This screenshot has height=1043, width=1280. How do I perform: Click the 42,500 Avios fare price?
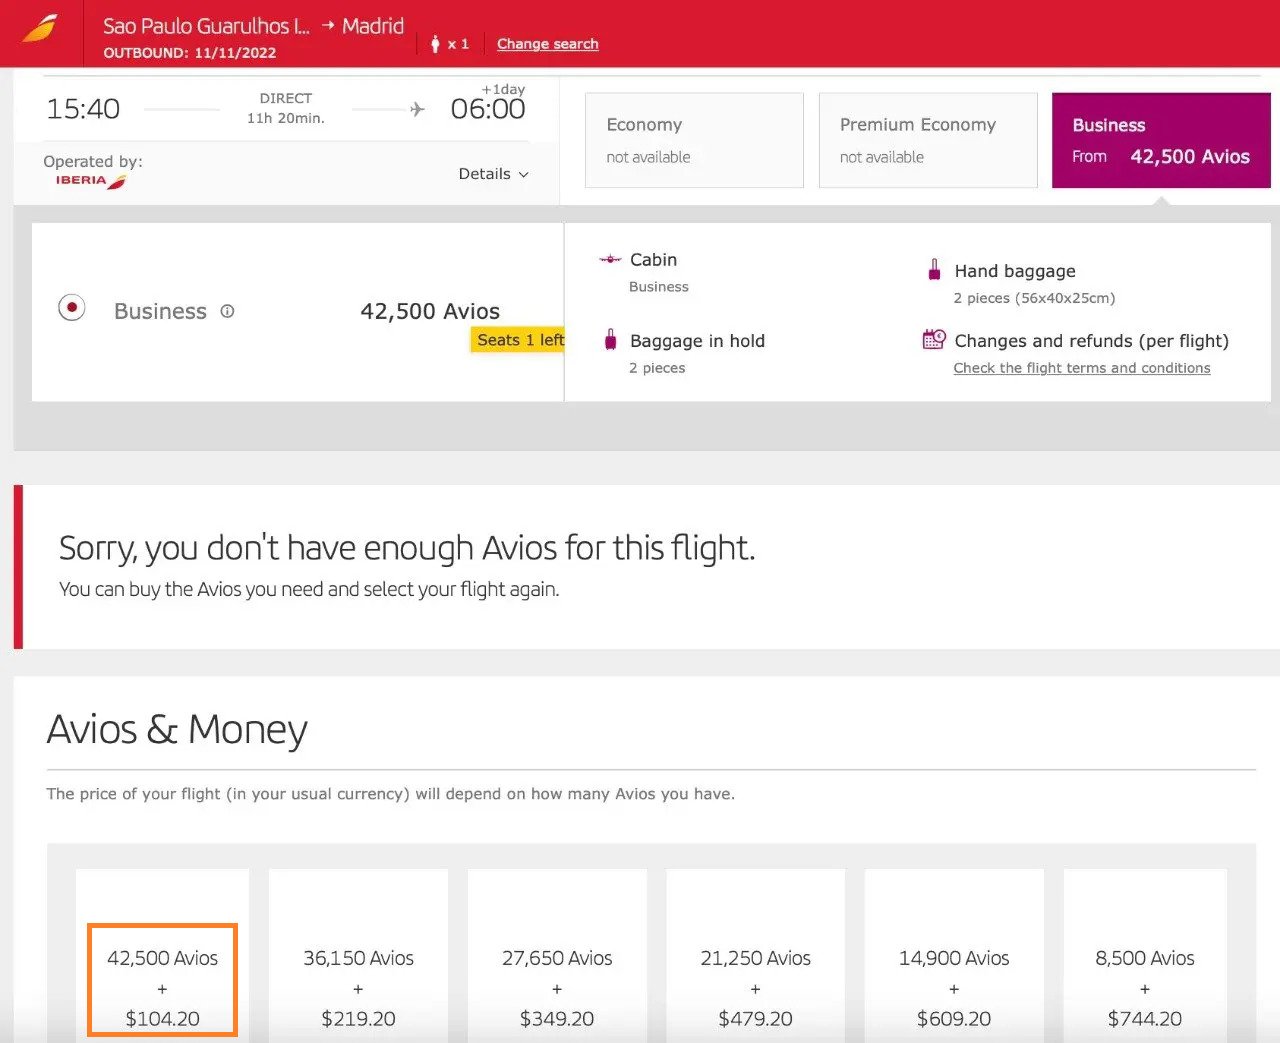tap(430, 311)
